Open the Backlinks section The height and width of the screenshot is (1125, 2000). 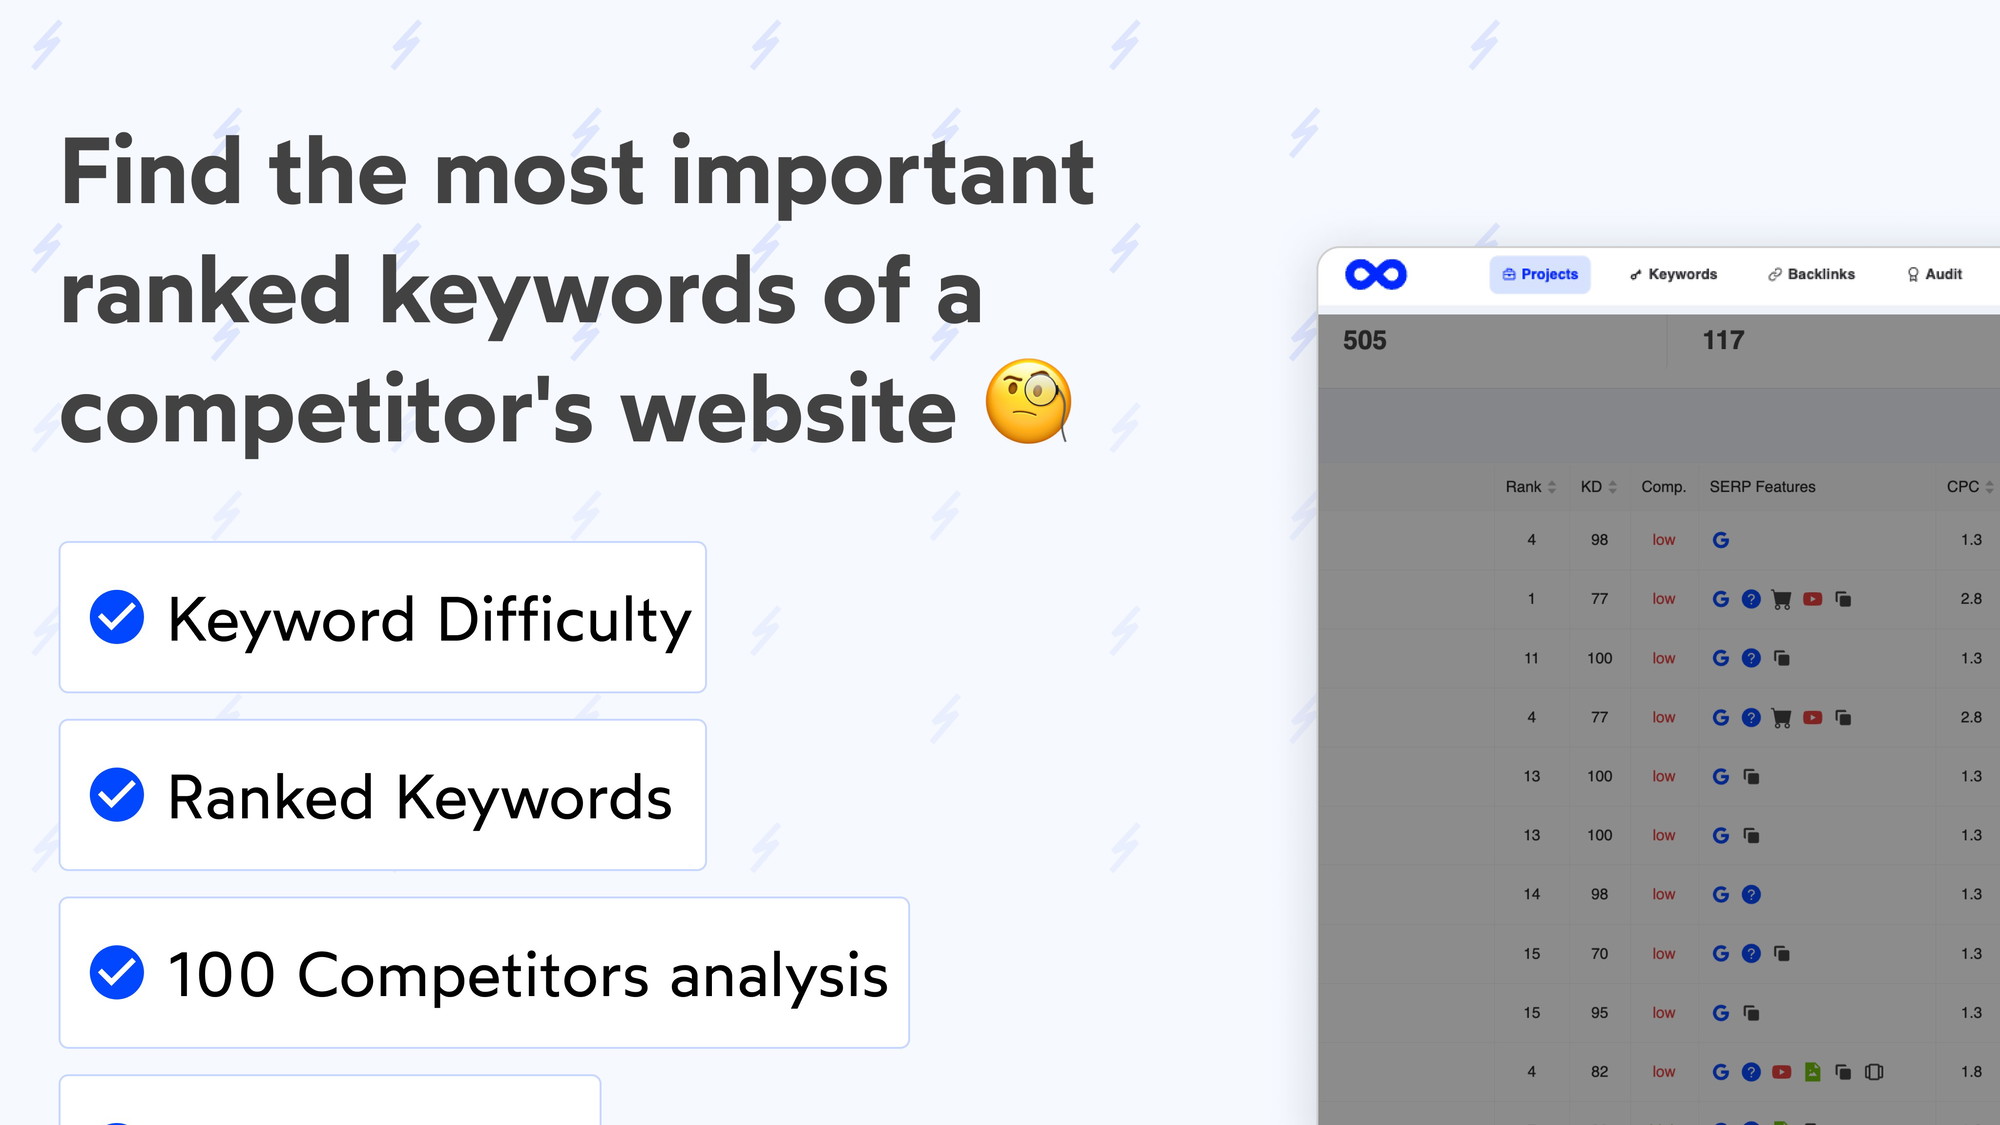1810,273
